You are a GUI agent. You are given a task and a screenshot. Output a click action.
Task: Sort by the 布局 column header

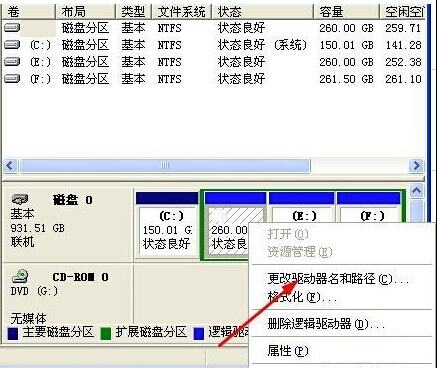pyautogui.click(x=85, y=12)
